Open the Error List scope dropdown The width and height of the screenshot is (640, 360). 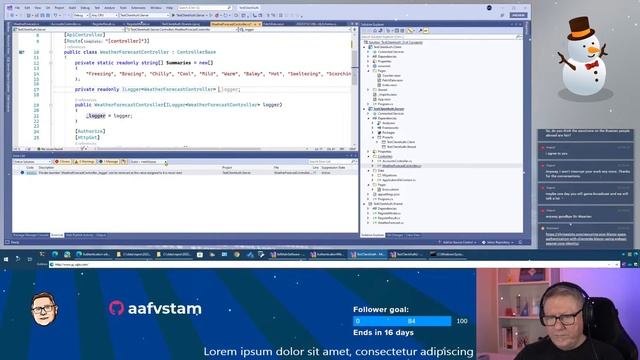(32, 162)
